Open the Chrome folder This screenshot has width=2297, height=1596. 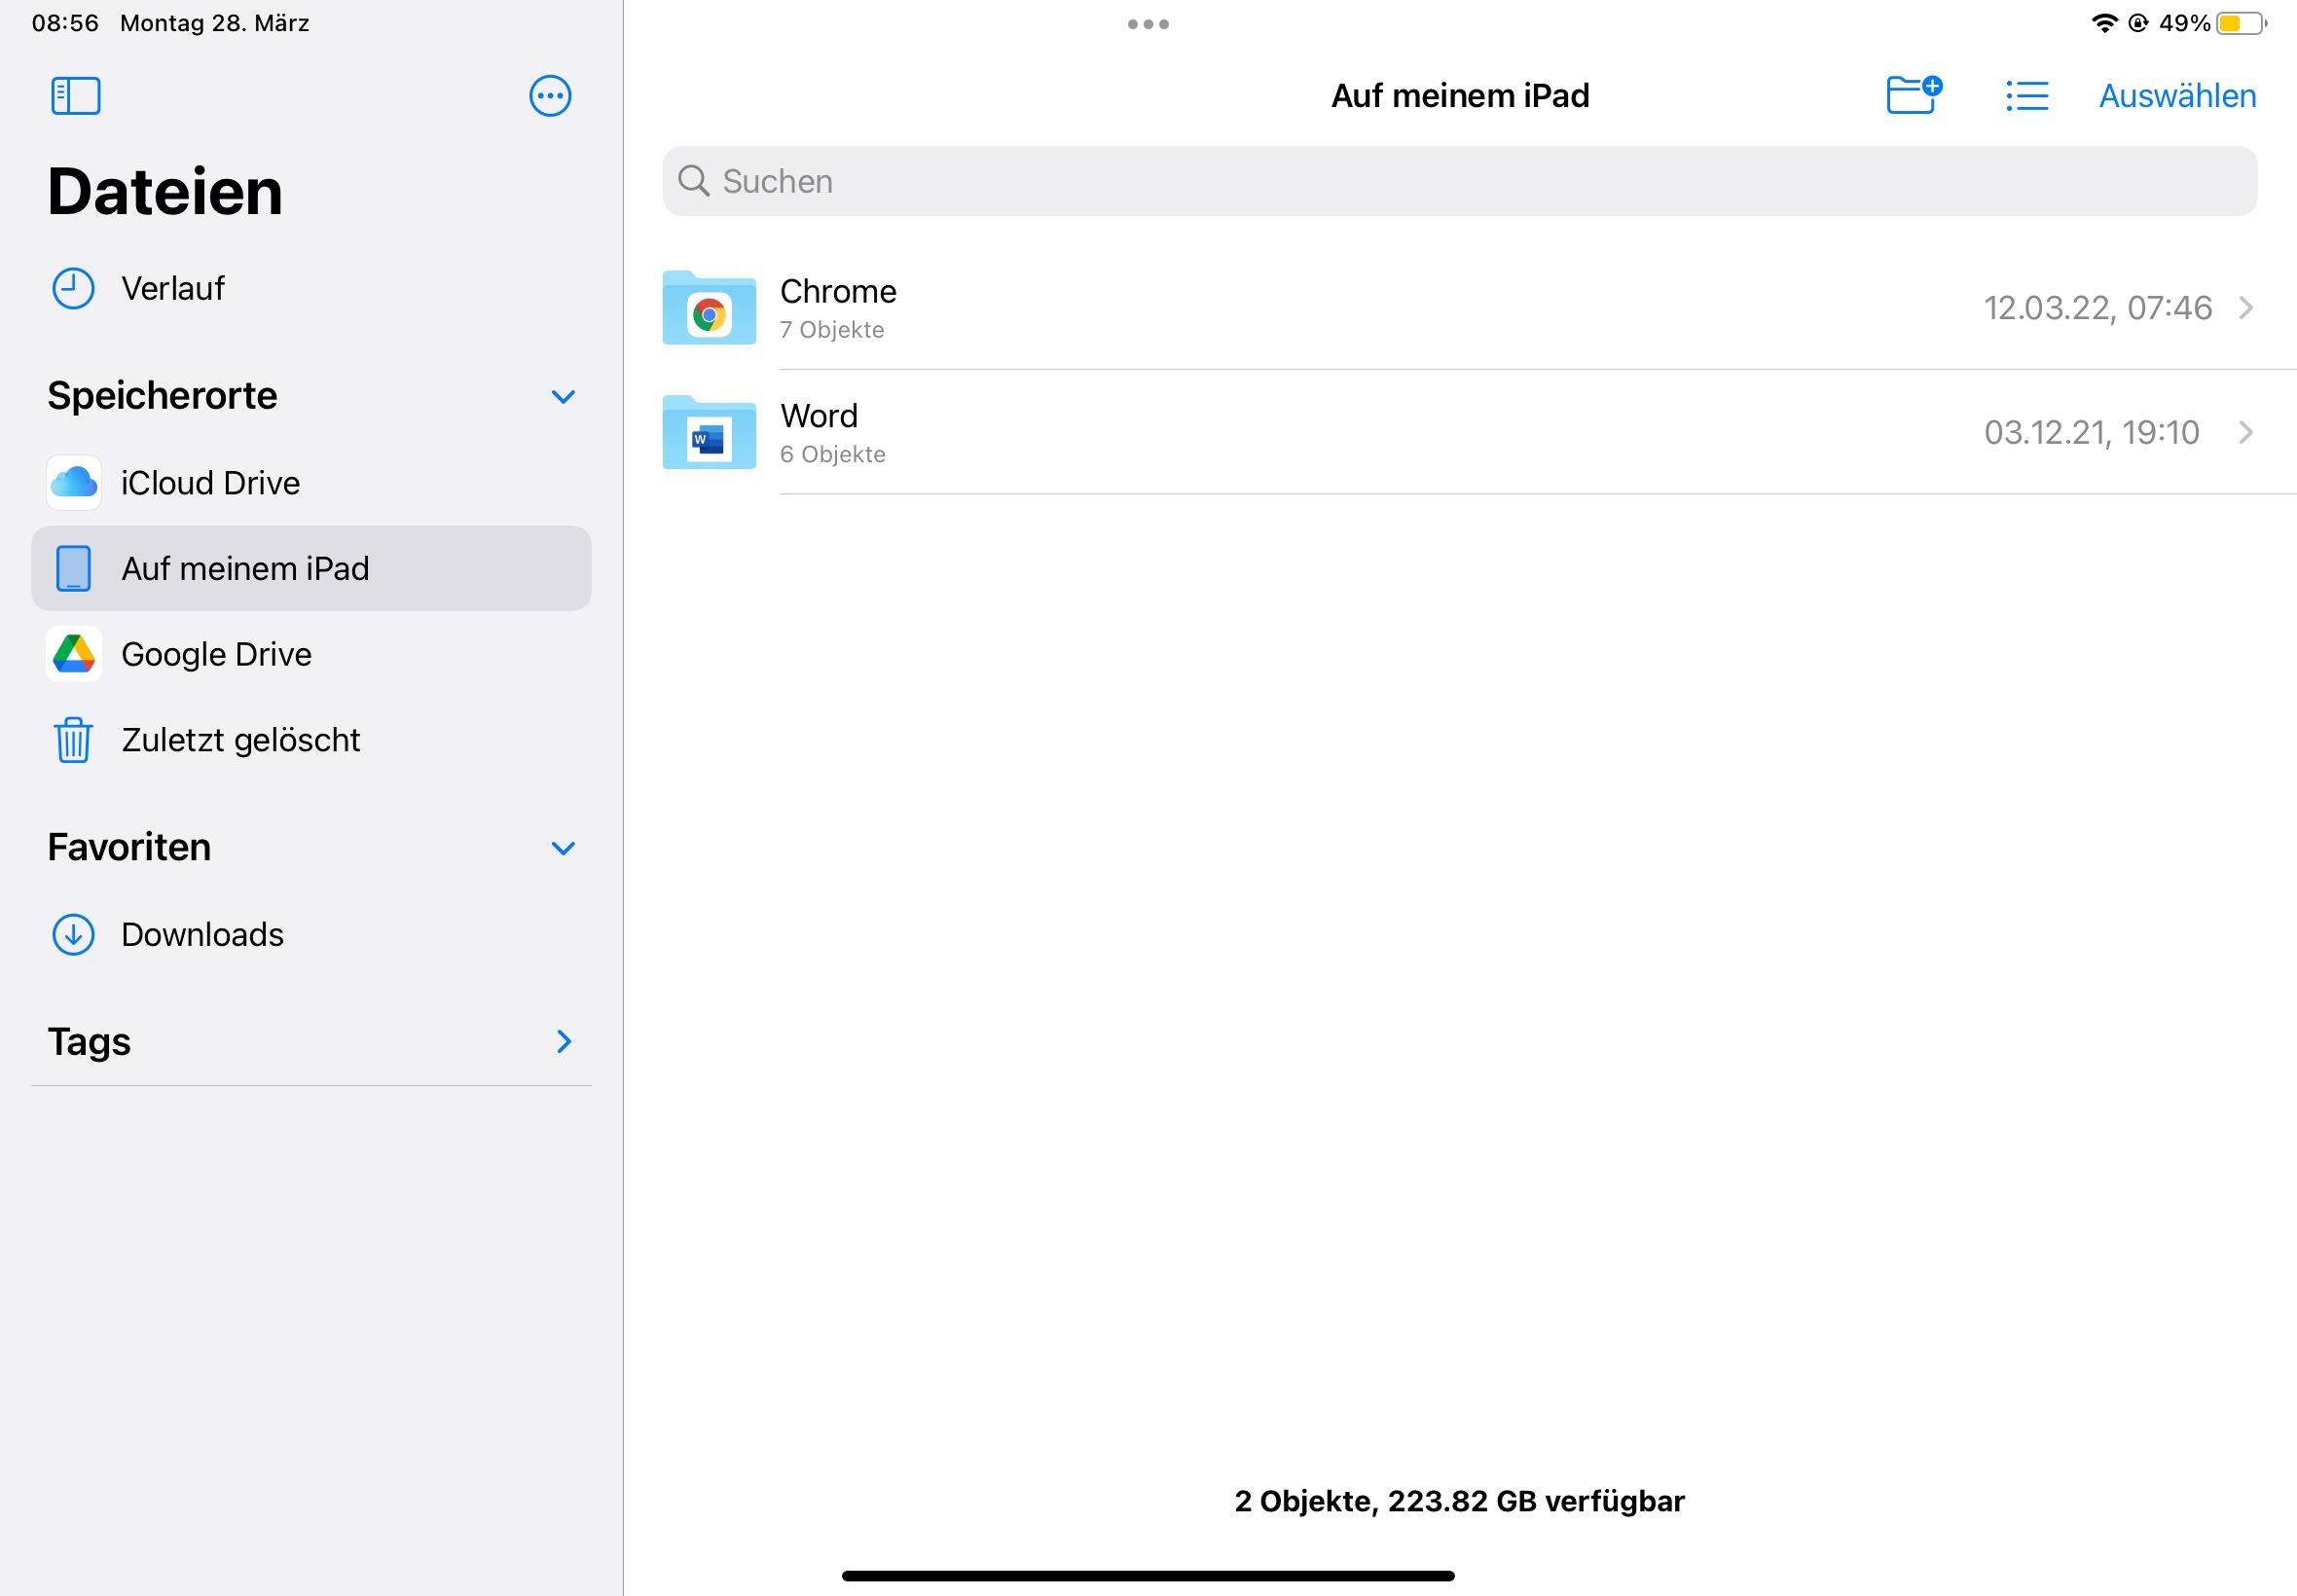point(838,307)
